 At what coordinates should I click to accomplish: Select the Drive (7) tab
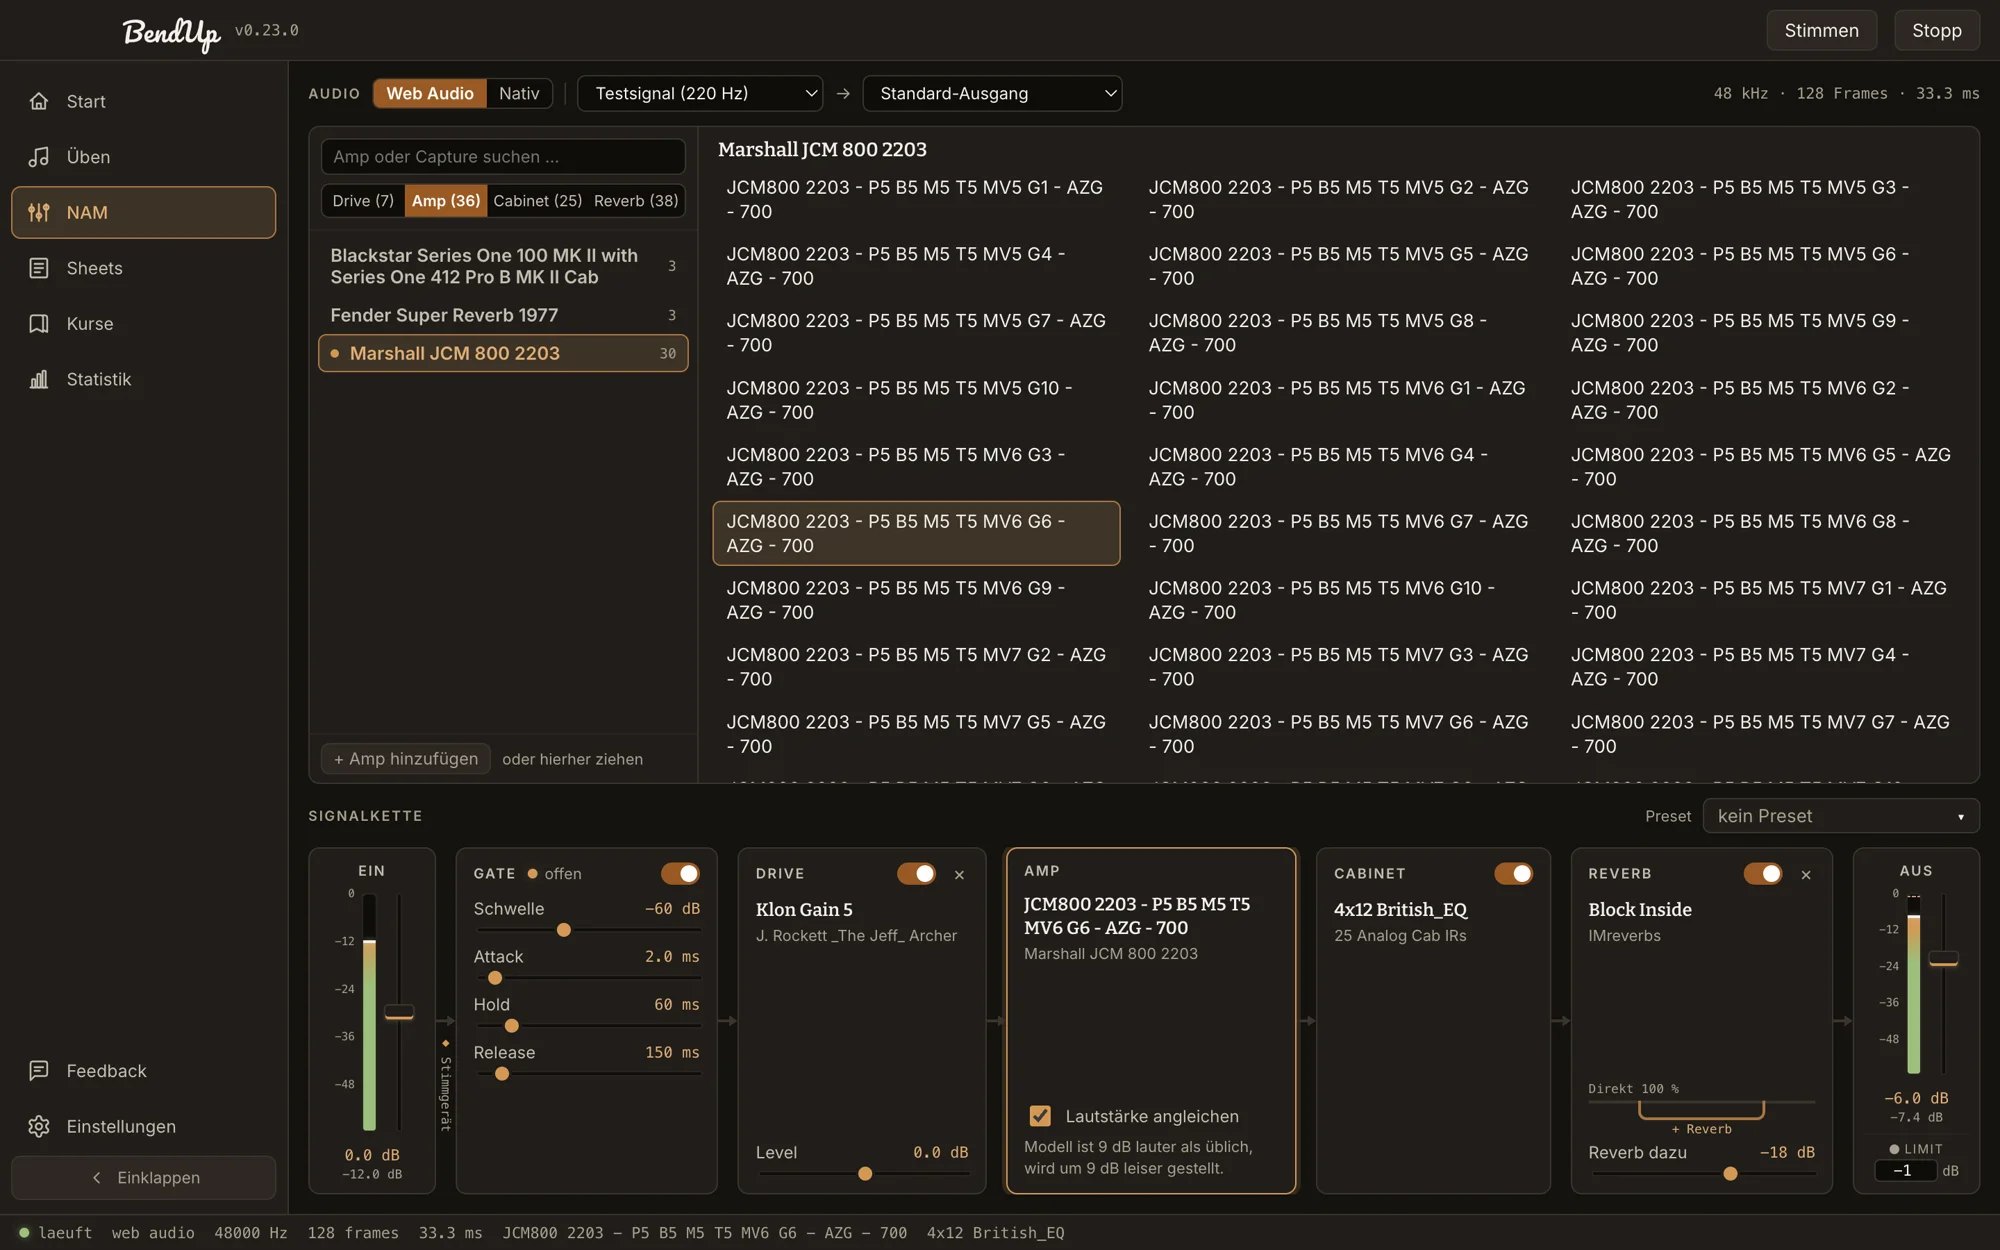click(363, 201)
